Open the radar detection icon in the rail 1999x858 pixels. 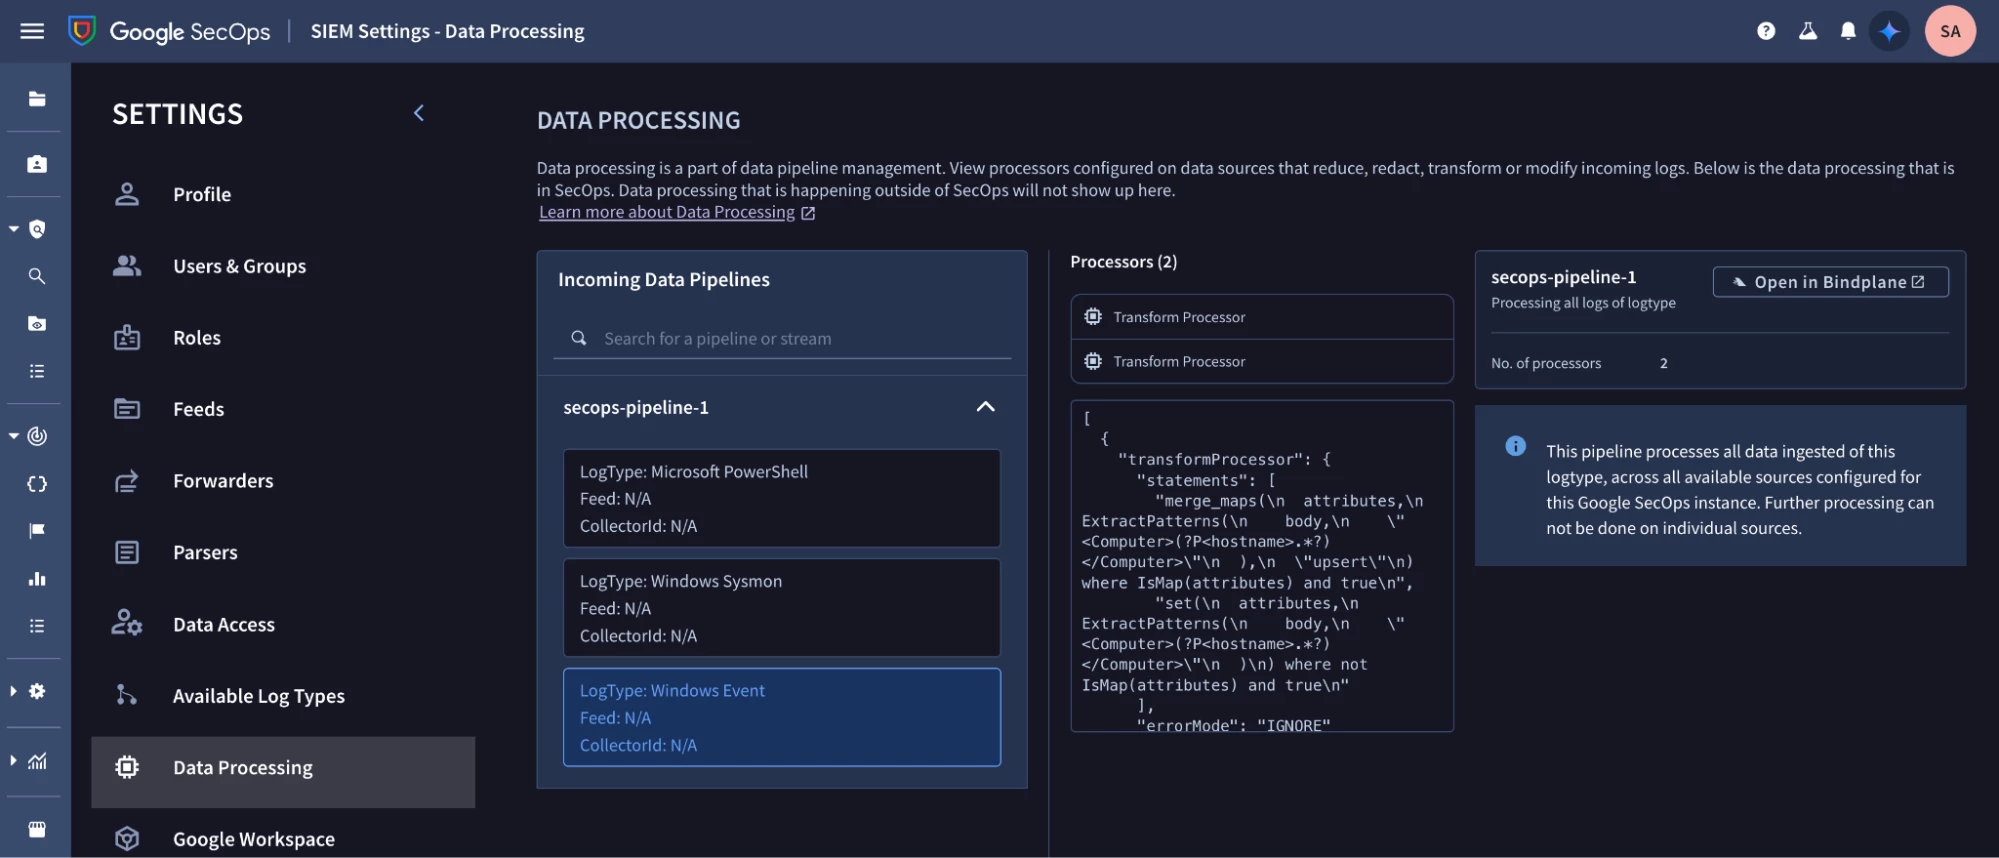(37, 436)
